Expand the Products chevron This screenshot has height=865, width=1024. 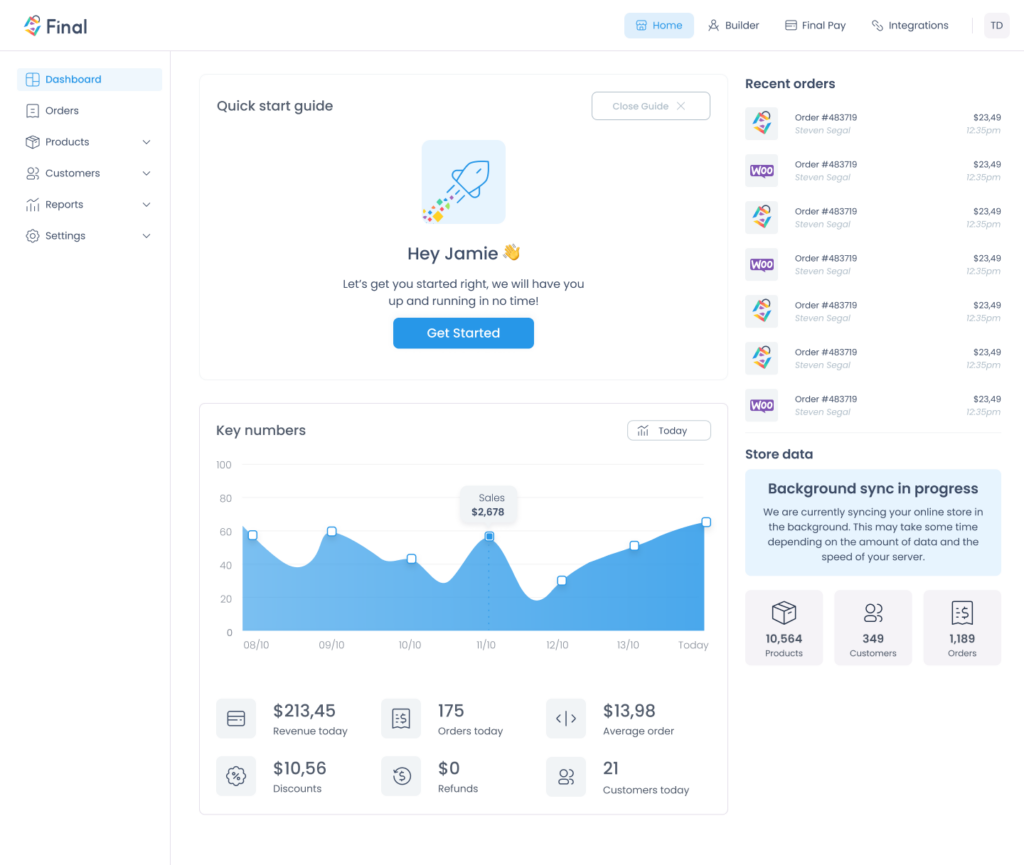click(146, 142)
